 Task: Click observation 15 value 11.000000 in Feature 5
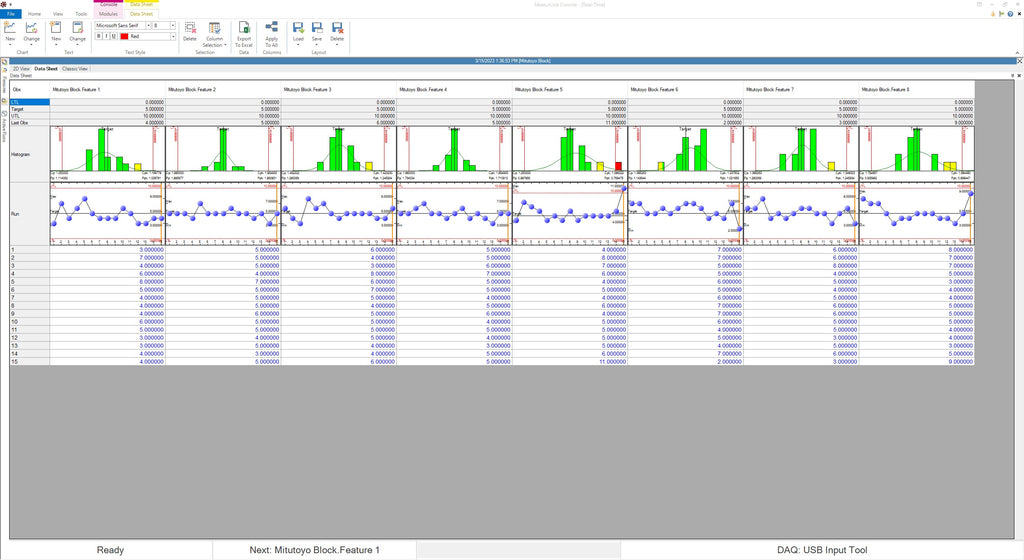(570, 362)
